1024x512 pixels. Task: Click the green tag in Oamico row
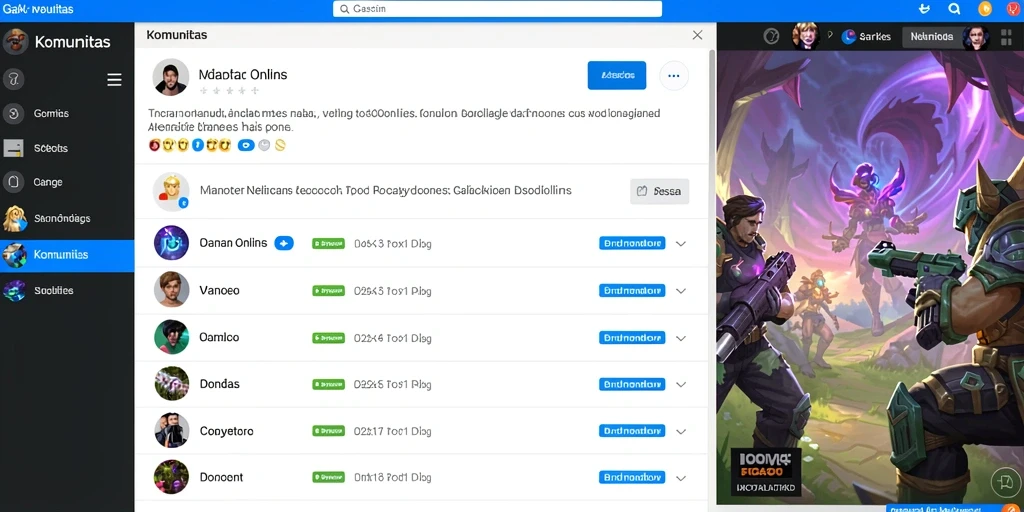pyautogui.click(x=328, y=338)
